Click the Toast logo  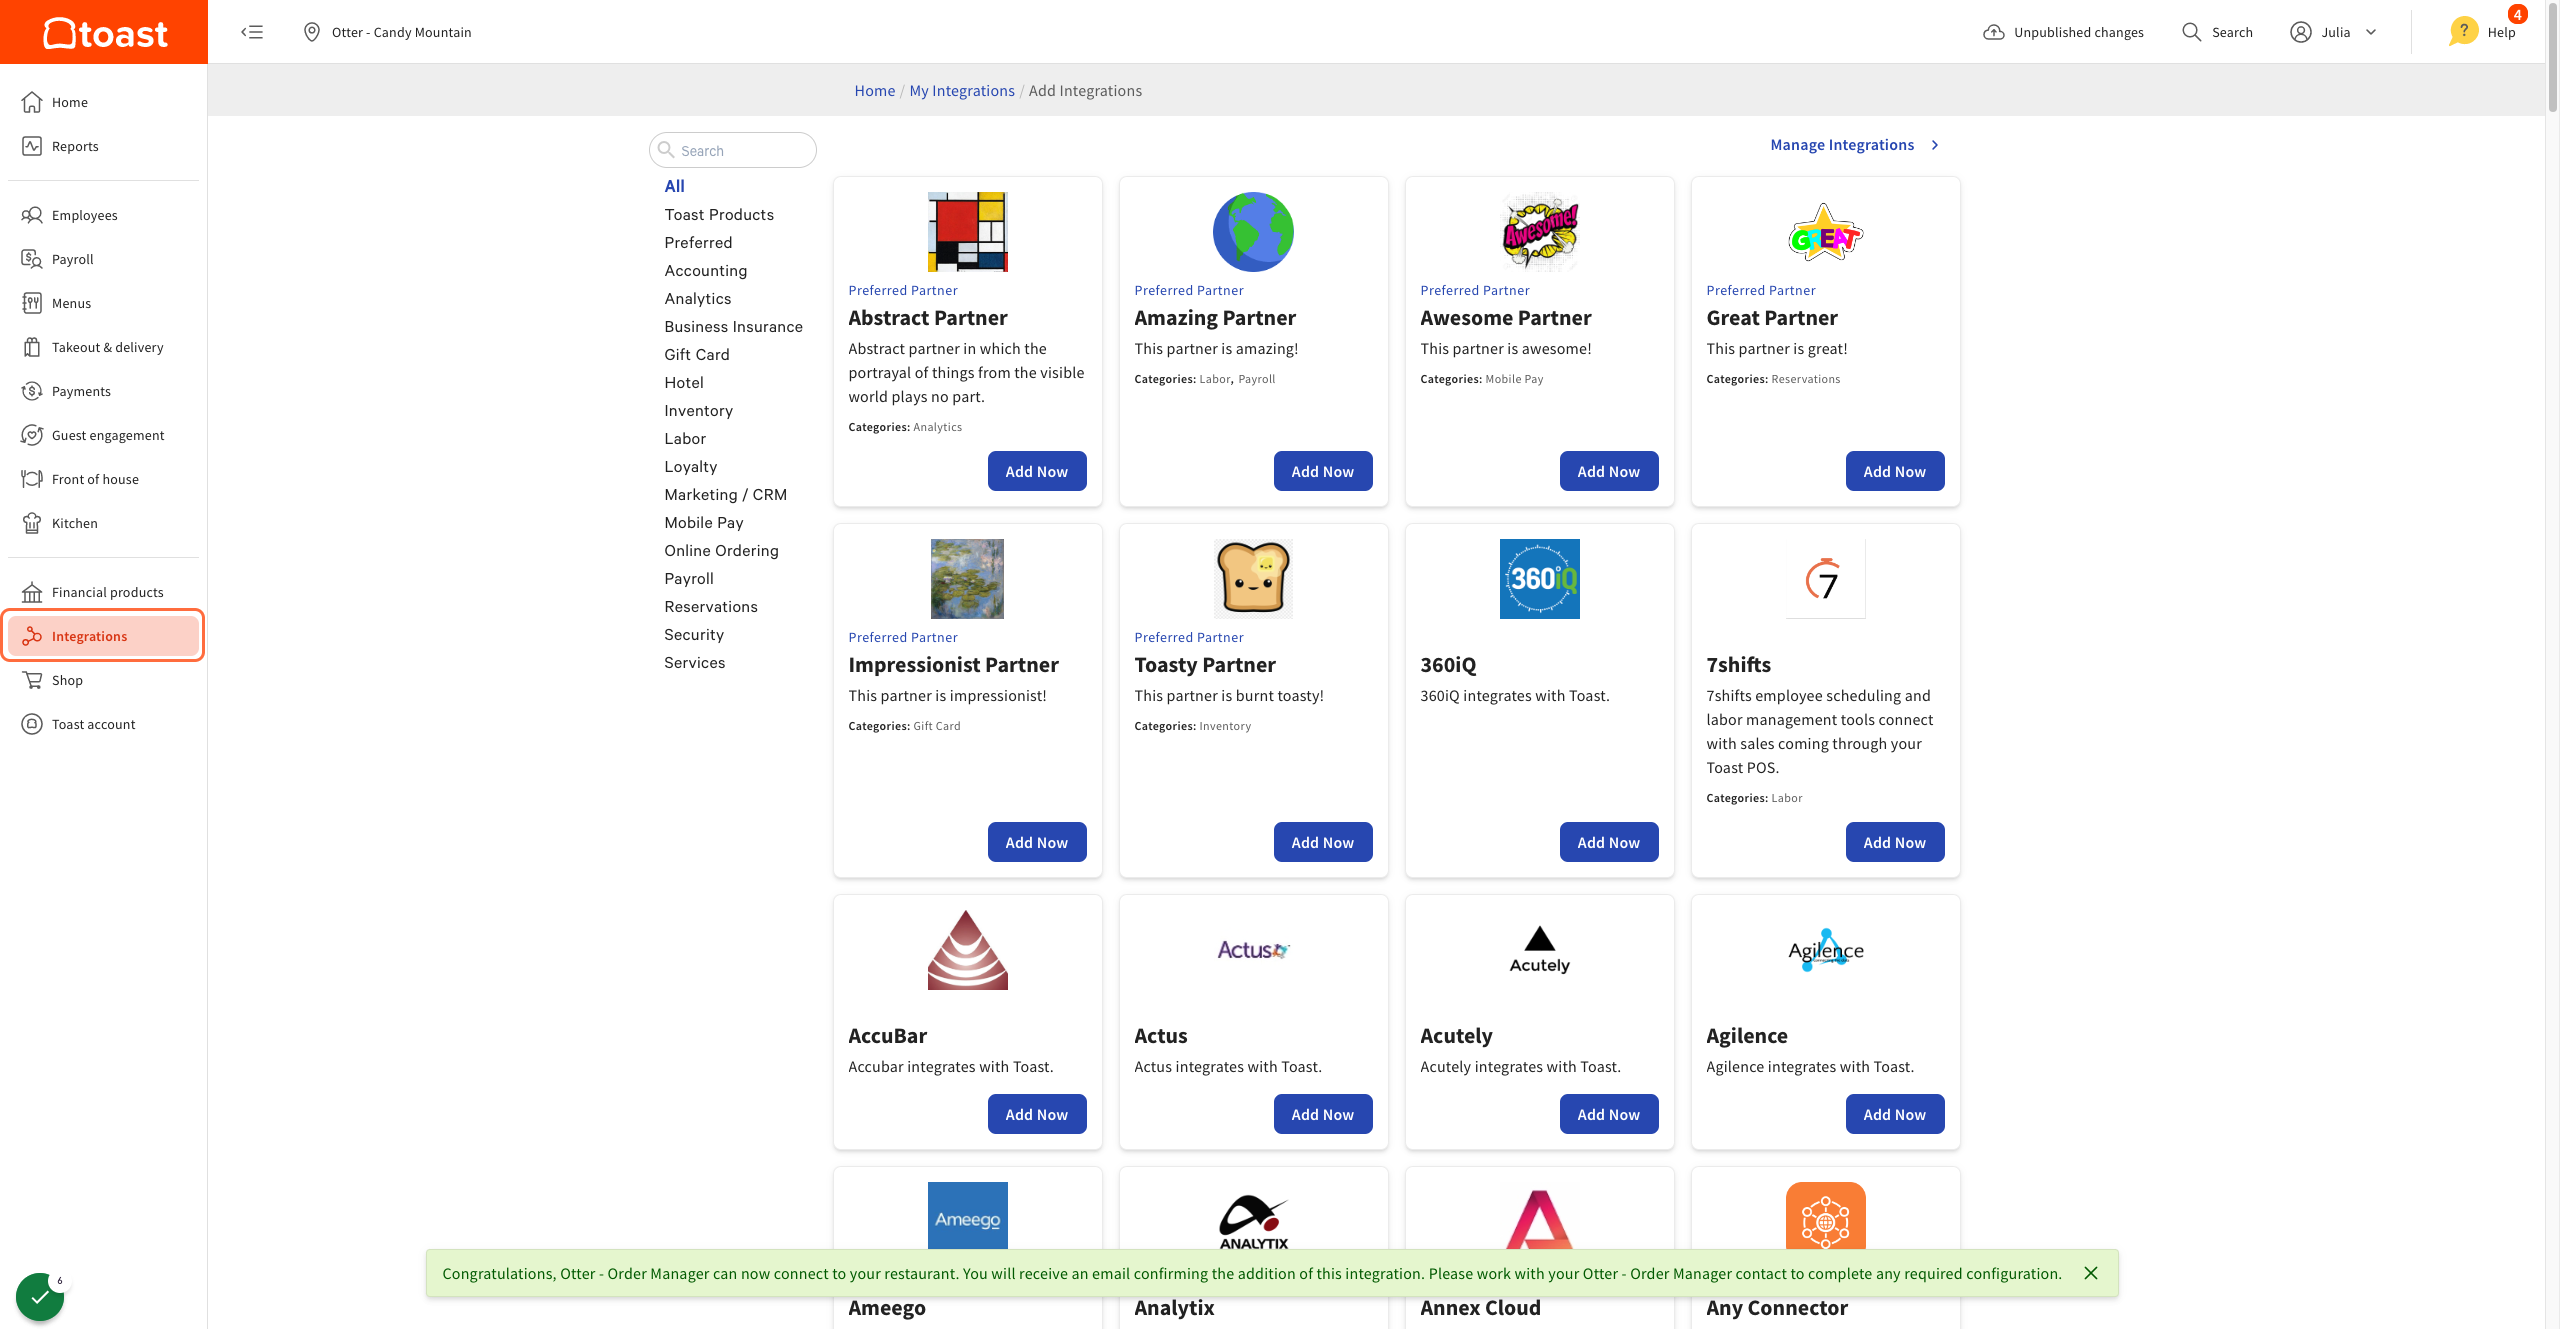point(104,33)
